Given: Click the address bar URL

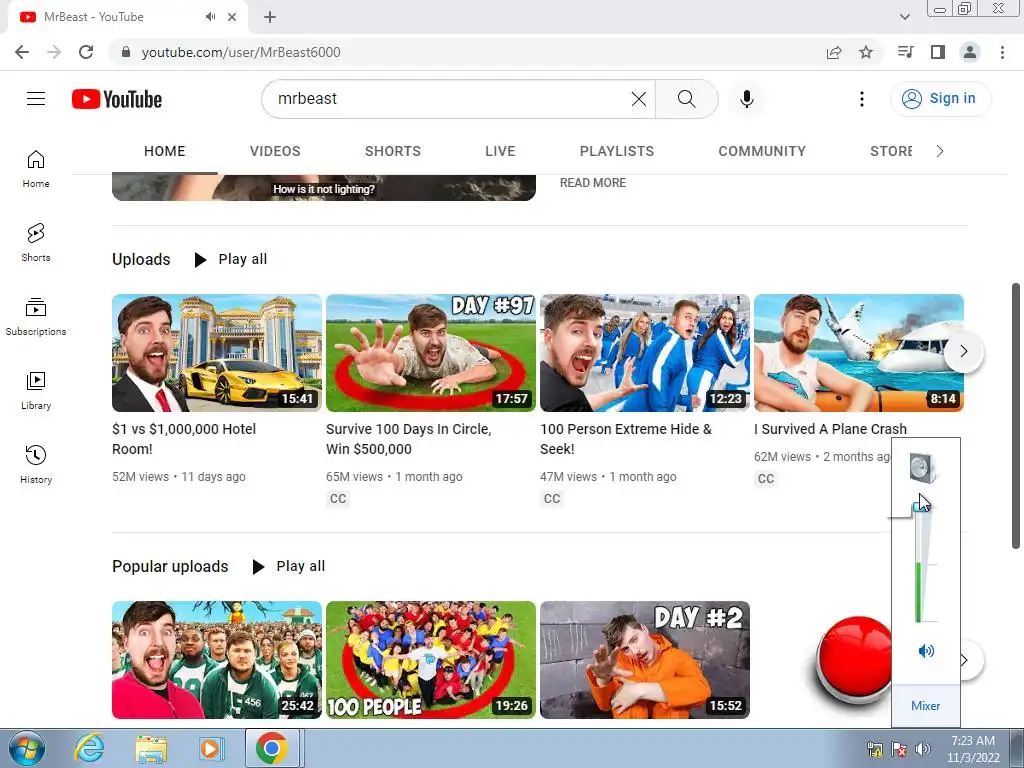Looking at the screenshot, I should 241,52.
